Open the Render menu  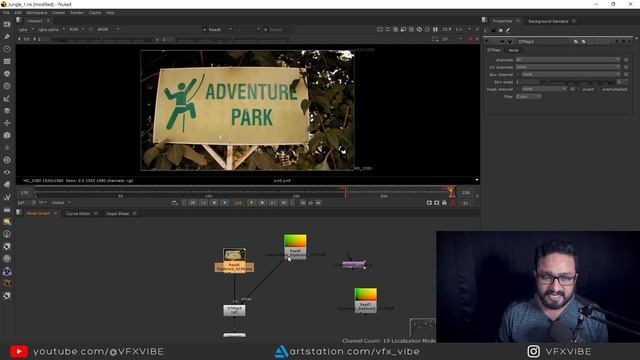[77, 13]
